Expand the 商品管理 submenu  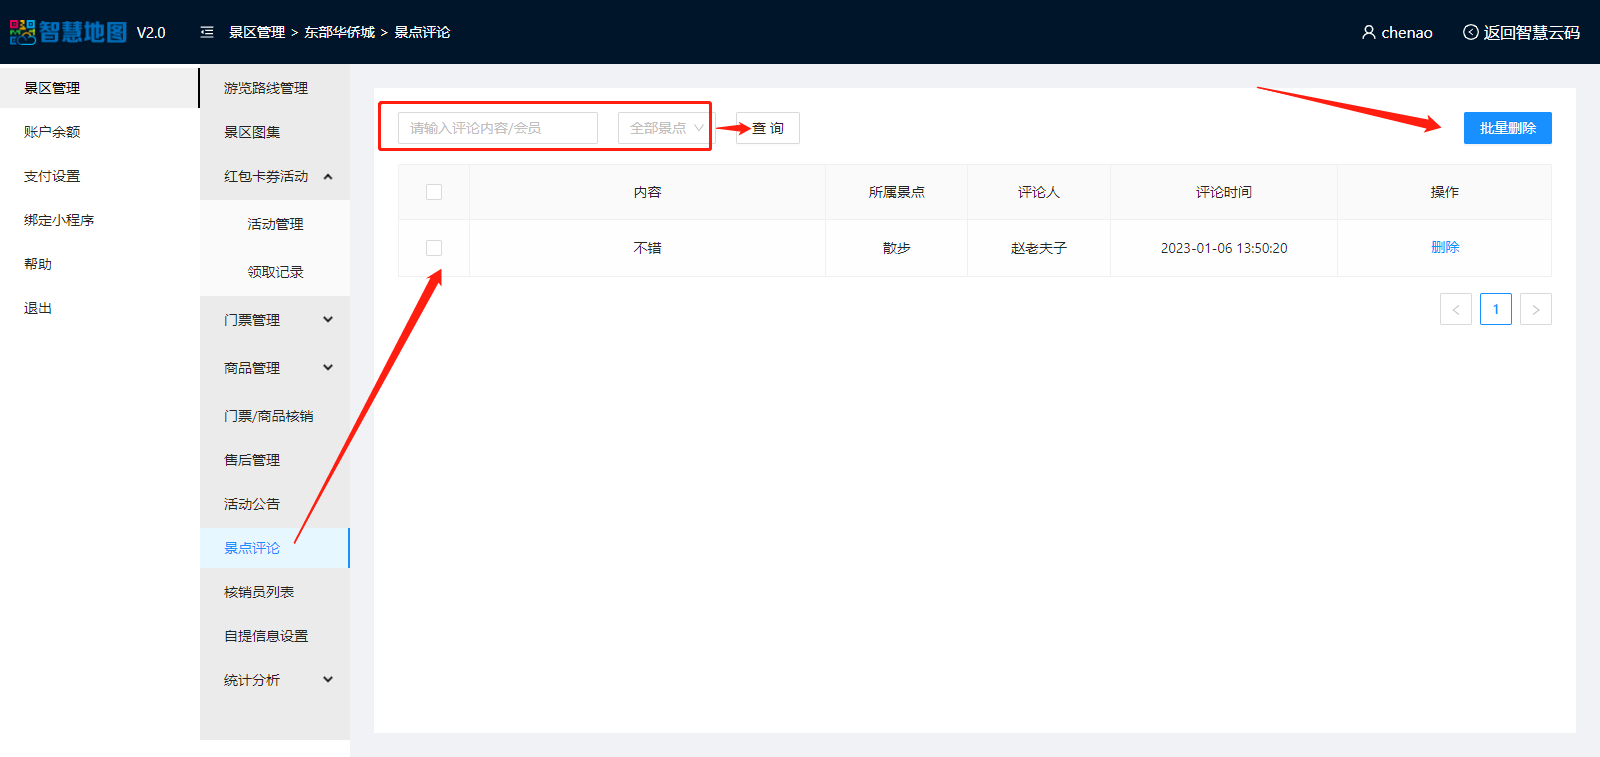click(x=328, y=368)
